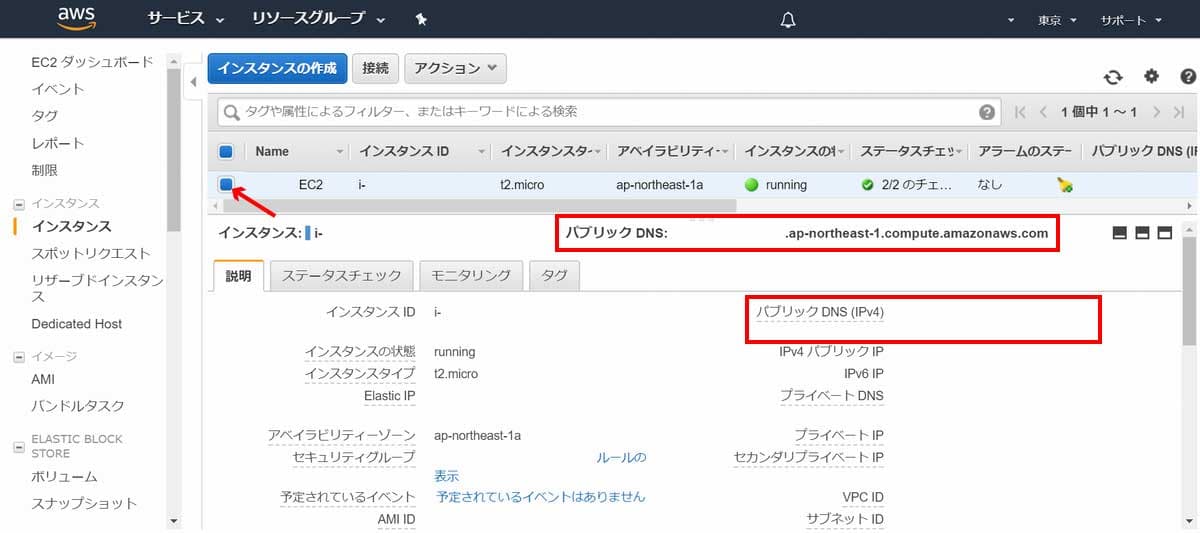Click the alarm status icon in EC2 row

coord(1065,185)
